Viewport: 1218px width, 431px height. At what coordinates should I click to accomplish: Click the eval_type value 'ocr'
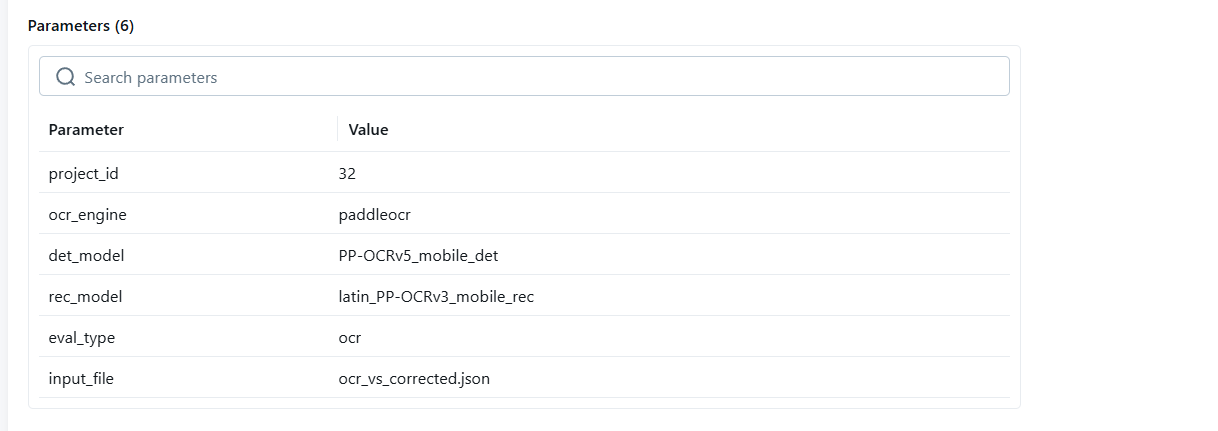350,337
